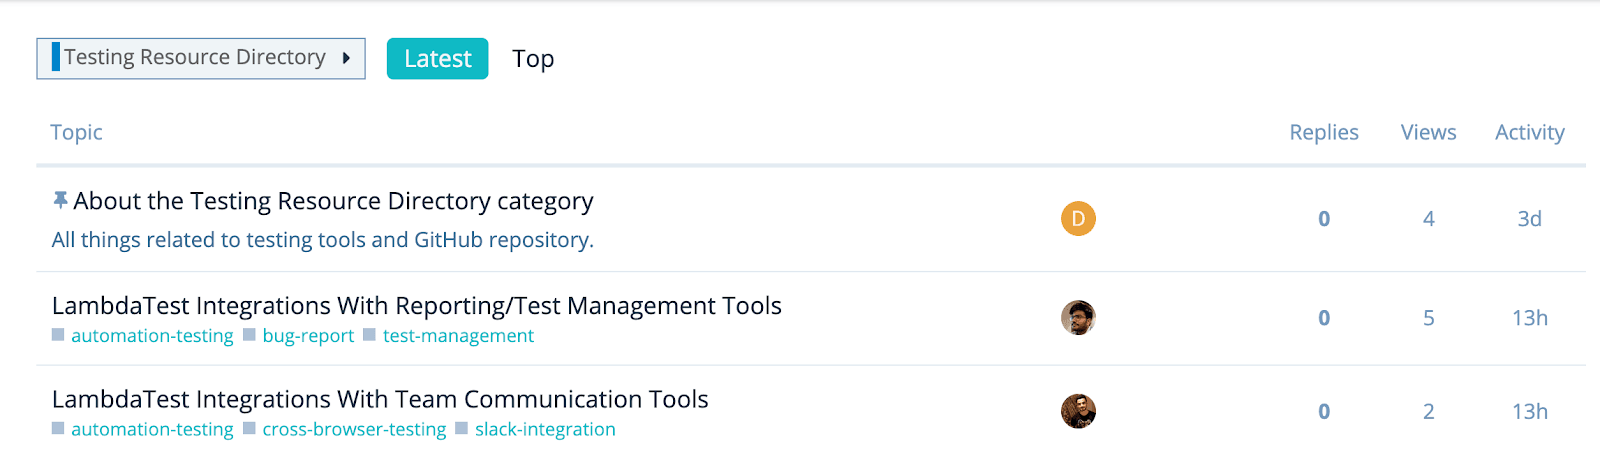Click the test-management tag

pyautogui.click(x=458, y=336)
